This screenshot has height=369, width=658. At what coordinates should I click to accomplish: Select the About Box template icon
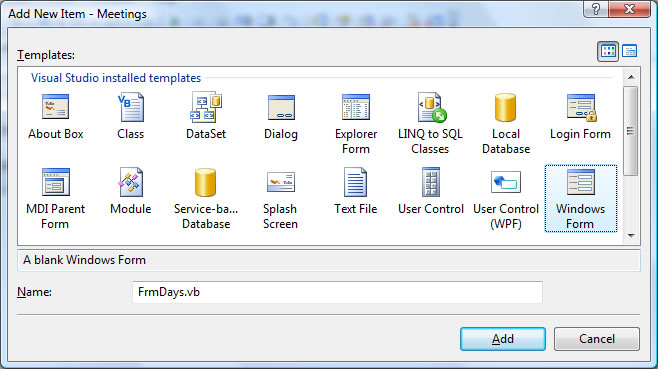pos(55,107)
